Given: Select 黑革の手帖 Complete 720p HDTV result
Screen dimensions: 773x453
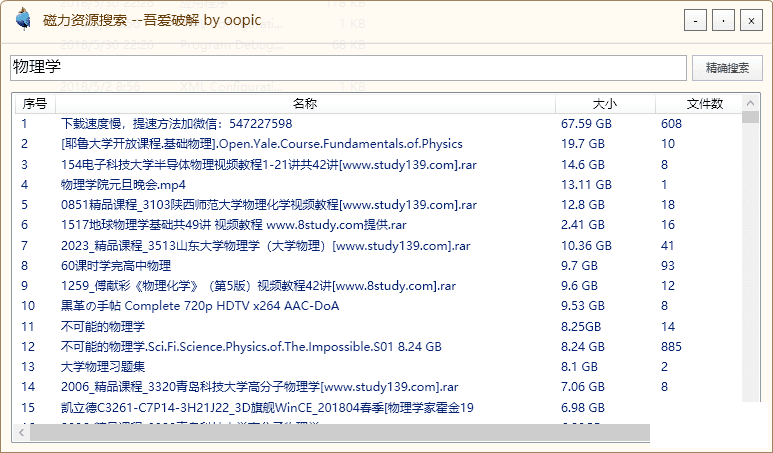Looking at the screenshot, I should click(198, 306).
